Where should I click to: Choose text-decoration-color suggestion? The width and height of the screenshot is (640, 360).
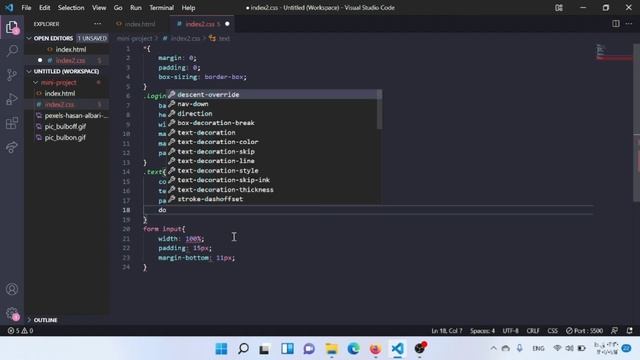click(271, 142)
